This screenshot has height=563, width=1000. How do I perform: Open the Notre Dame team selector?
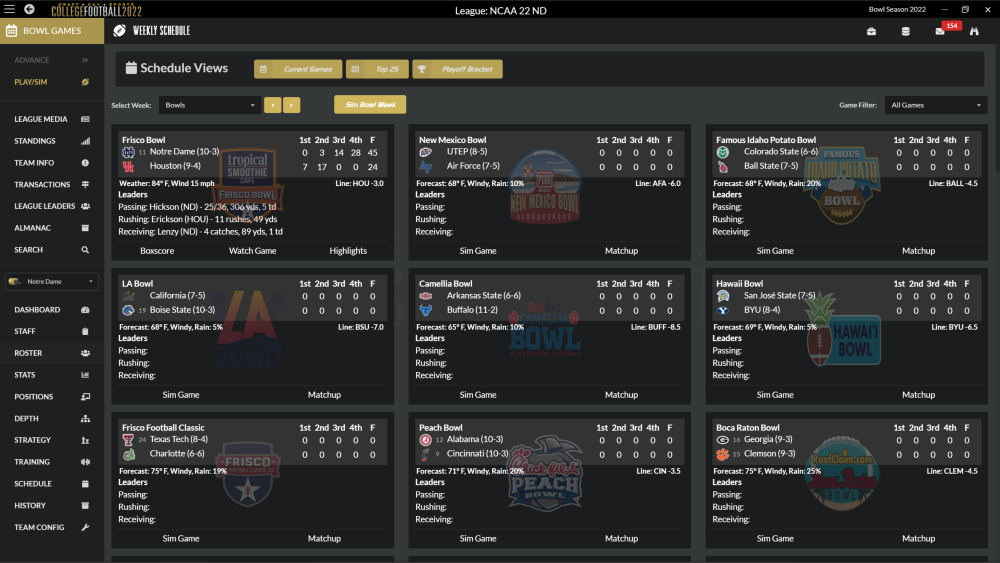point(52,282)
